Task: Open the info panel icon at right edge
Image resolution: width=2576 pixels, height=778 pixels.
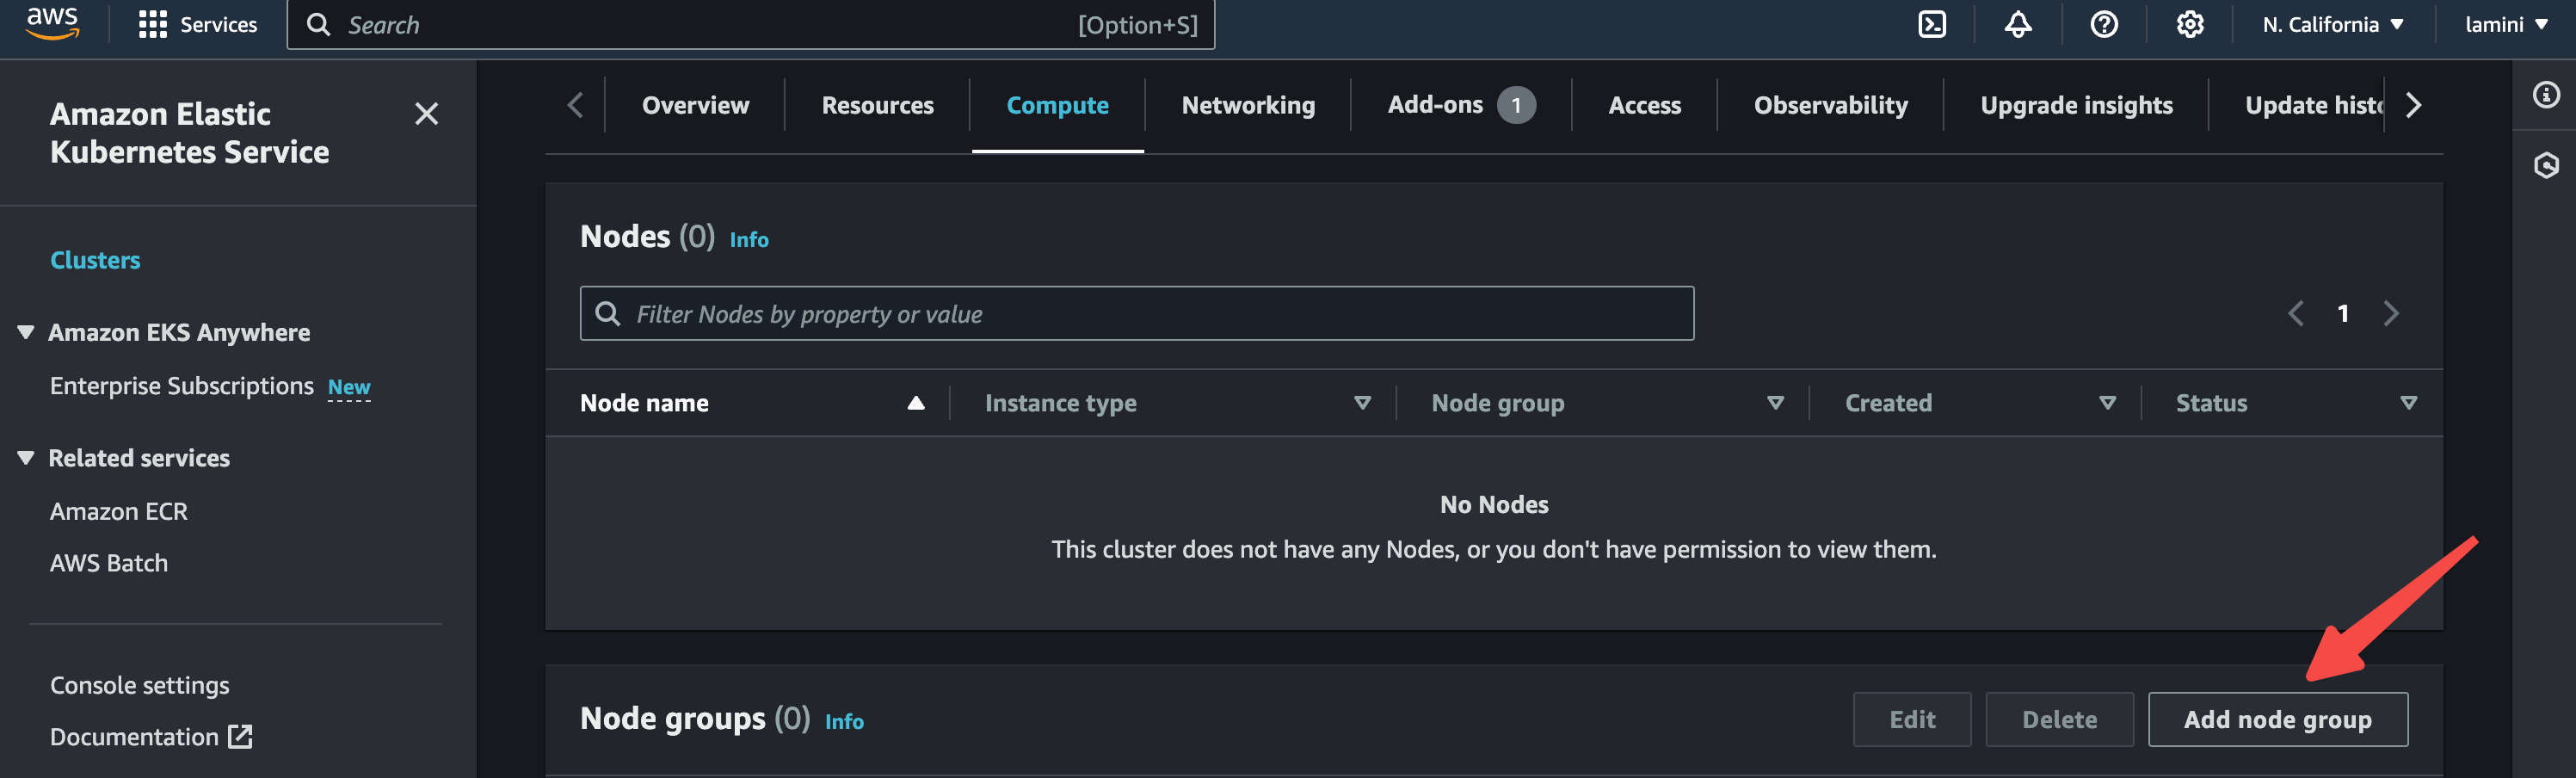Action: pos(2545,95)
